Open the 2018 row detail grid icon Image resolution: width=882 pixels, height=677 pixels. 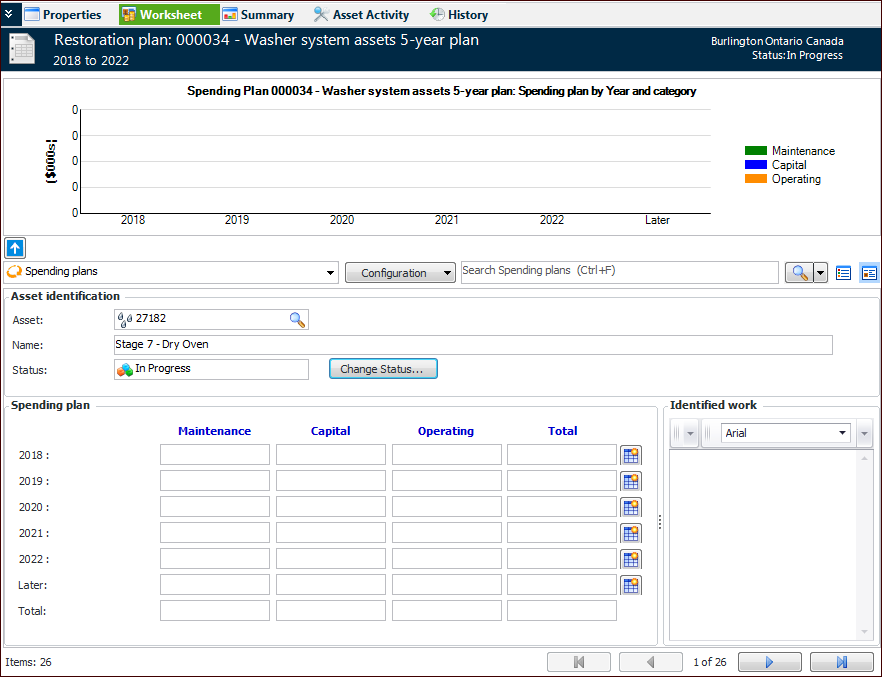click(x=630, y=455)
